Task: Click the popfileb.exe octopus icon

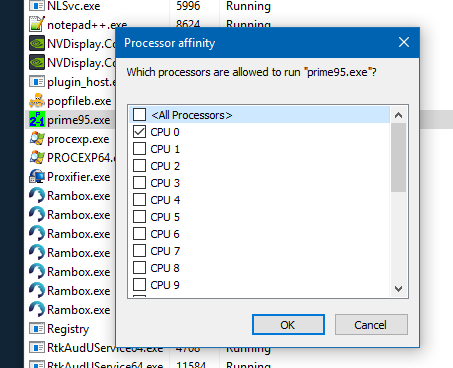Action: [37, 101]
